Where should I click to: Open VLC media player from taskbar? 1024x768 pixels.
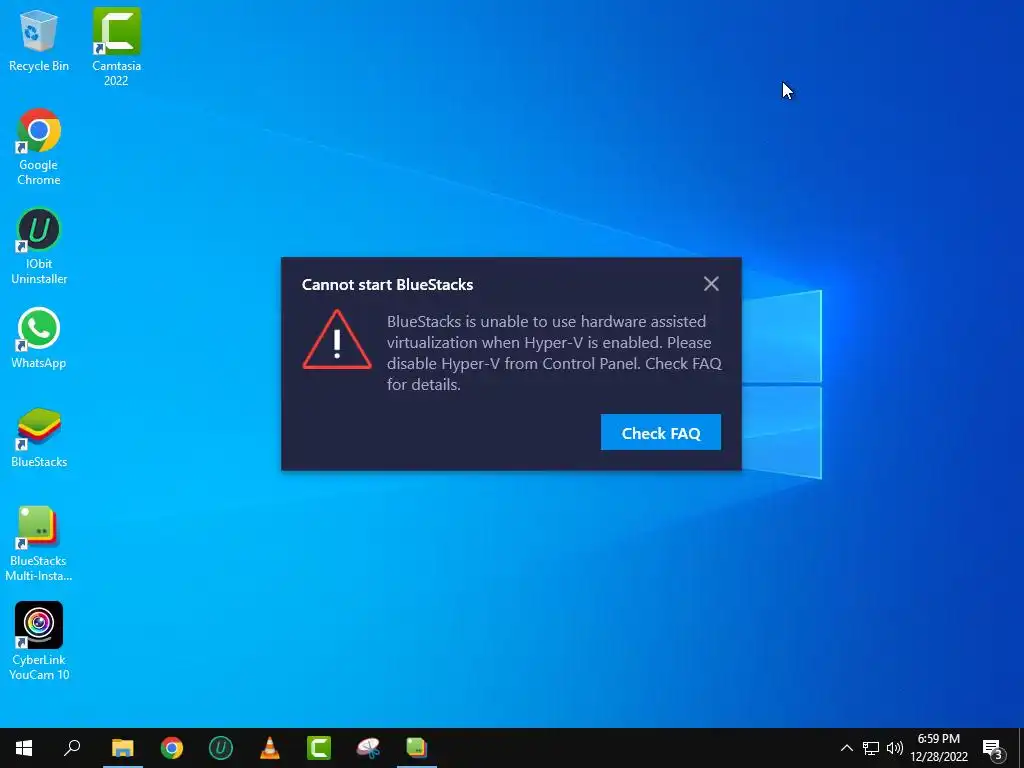[270, 748]
